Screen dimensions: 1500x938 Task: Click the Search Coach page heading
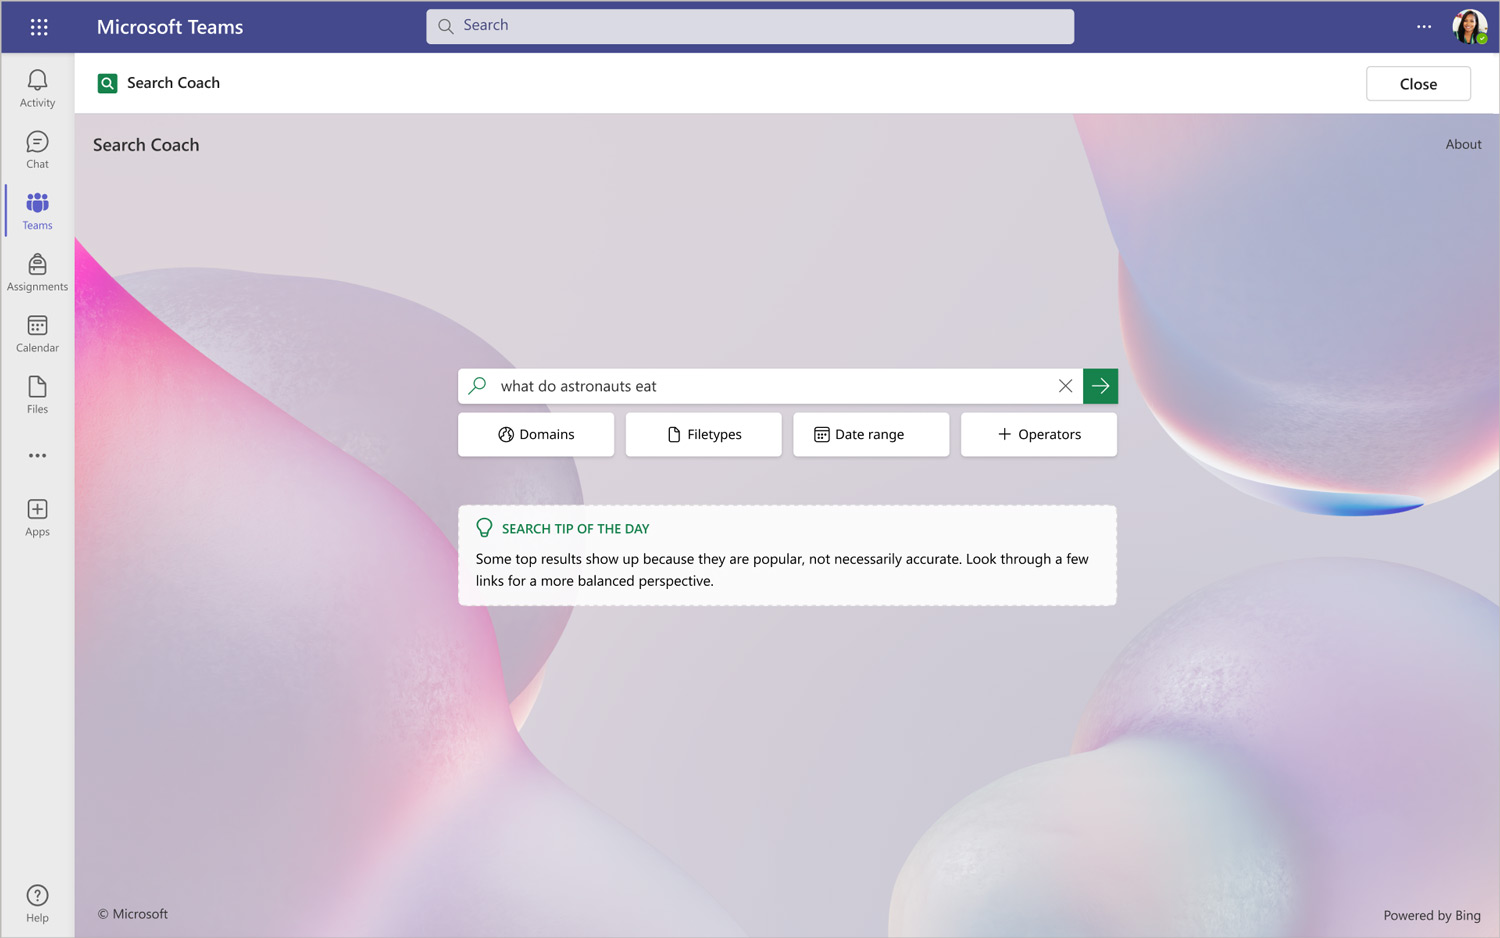click(146, 145)
